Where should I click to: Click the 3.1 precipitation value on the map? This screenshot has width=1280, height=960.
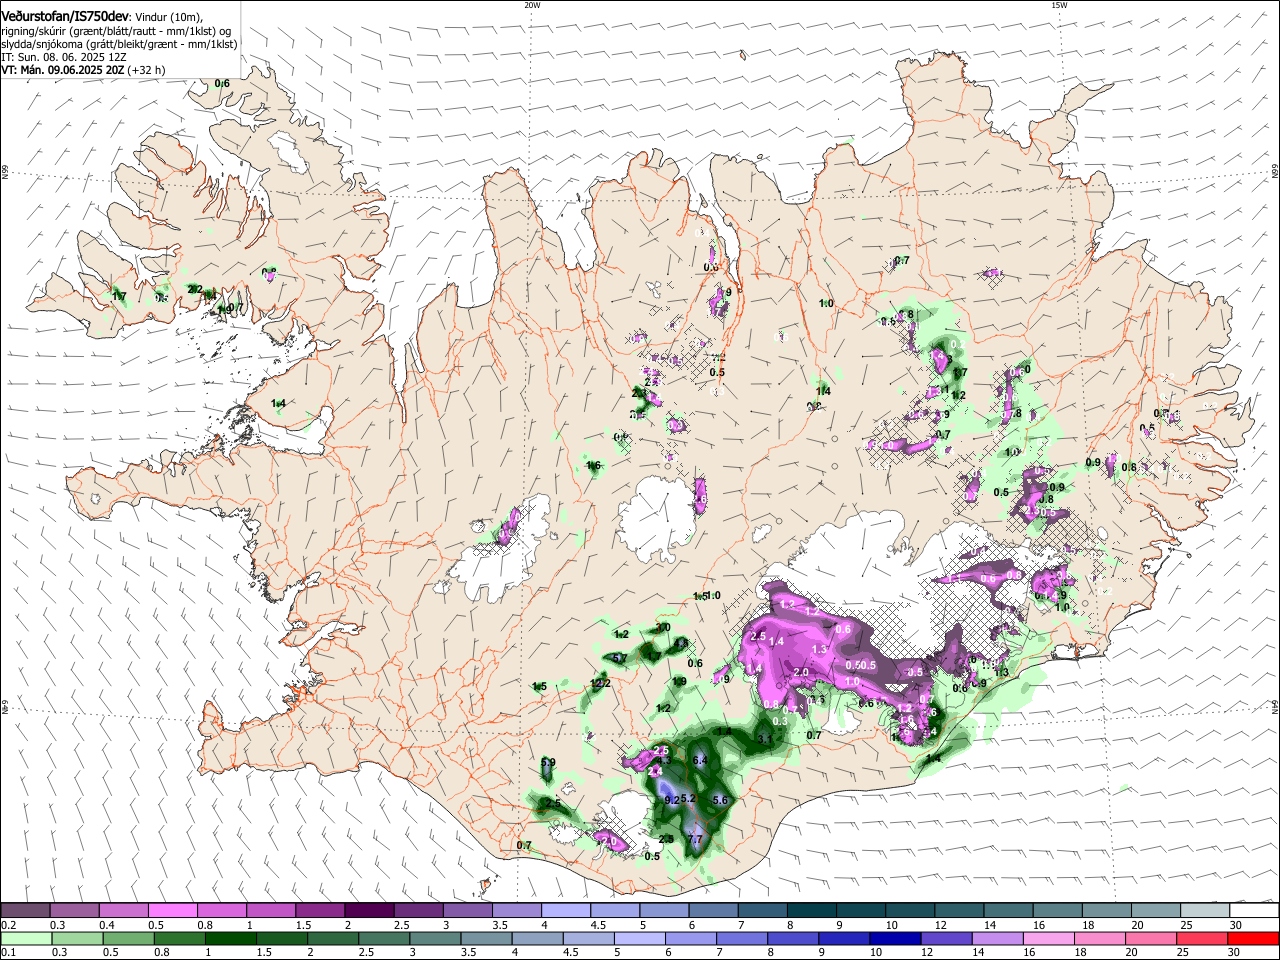coord(765,739)
